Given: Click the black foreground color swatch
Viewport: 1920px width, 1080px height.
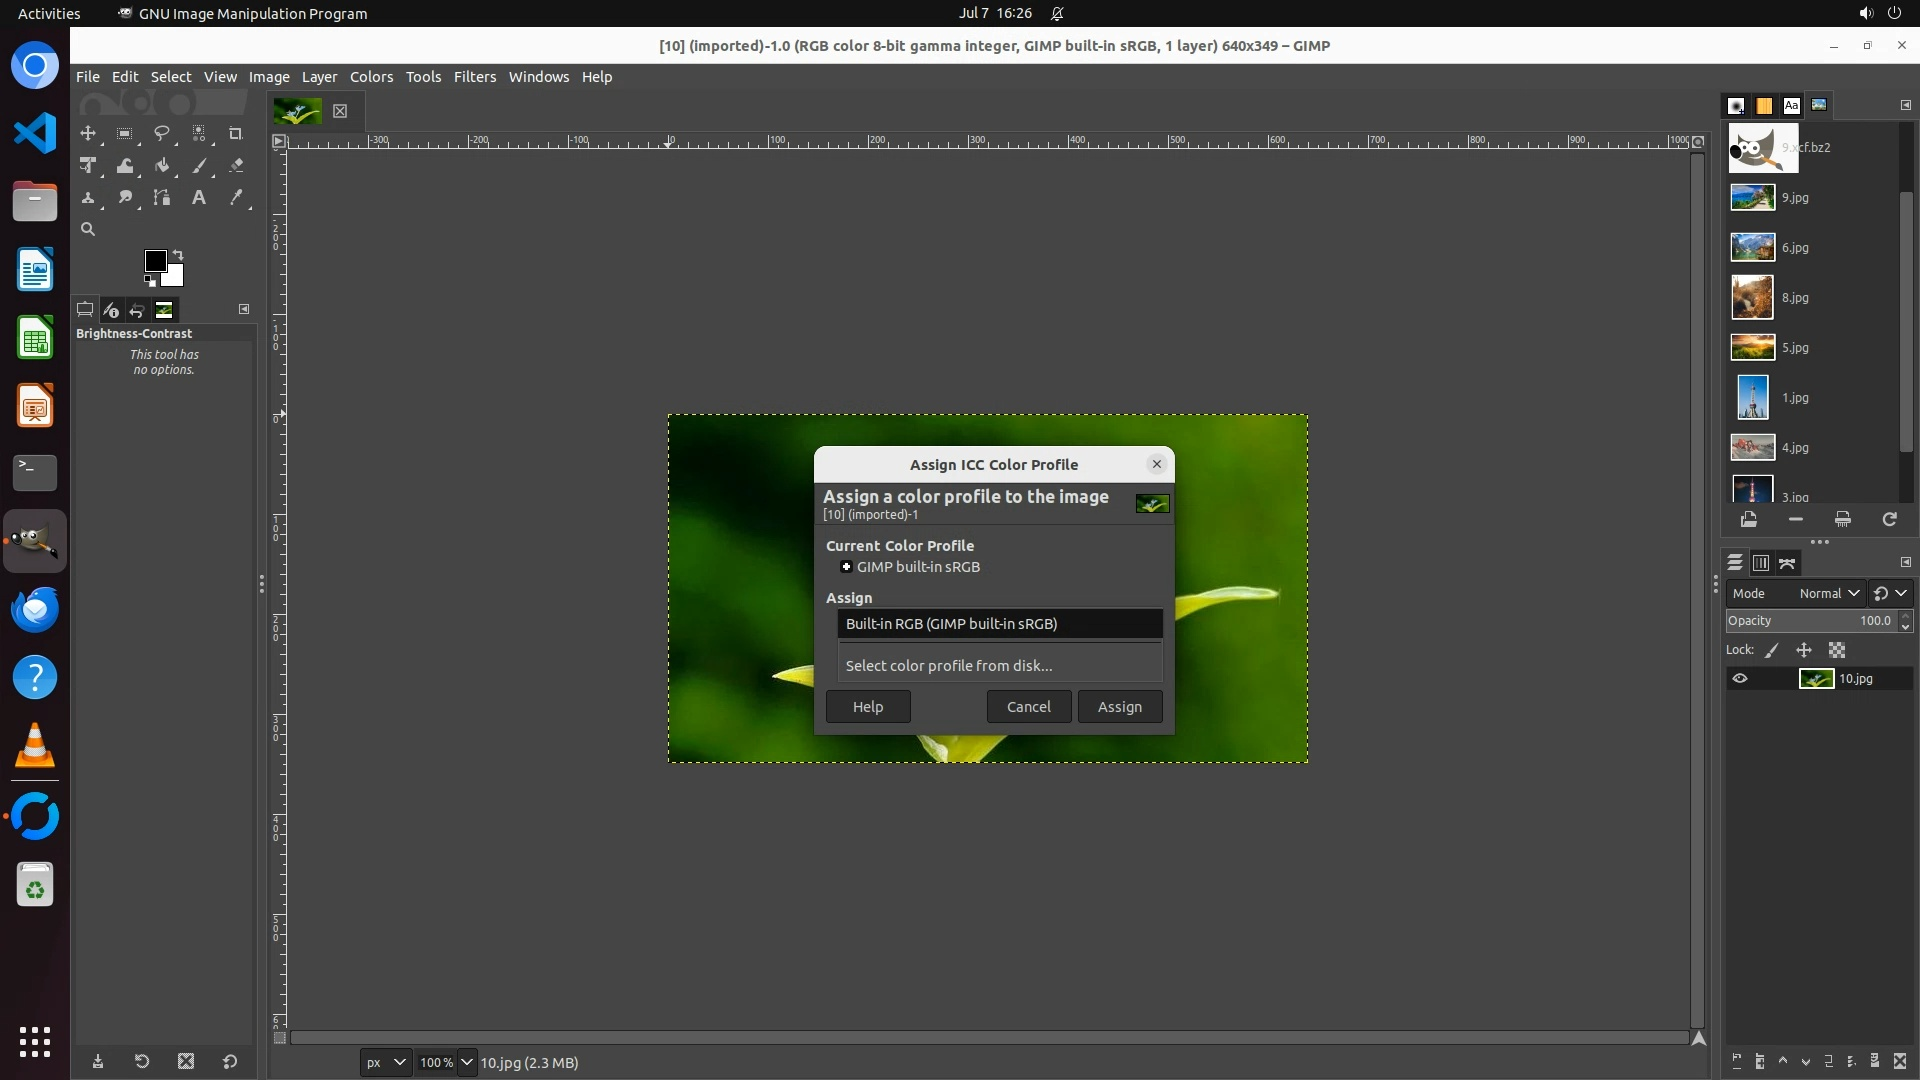Looking at the screenshot, I should pyautogui.click(x=155, y=261).
